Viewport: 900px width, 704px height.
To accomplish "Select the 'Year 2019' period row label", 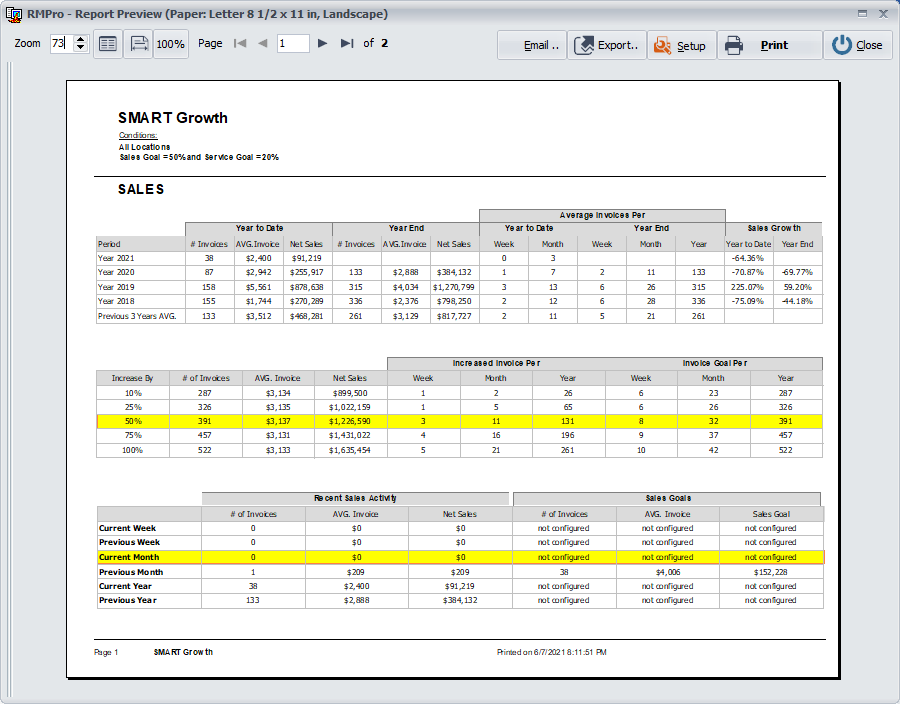I will pyautogui.click(x=116, y=287).
